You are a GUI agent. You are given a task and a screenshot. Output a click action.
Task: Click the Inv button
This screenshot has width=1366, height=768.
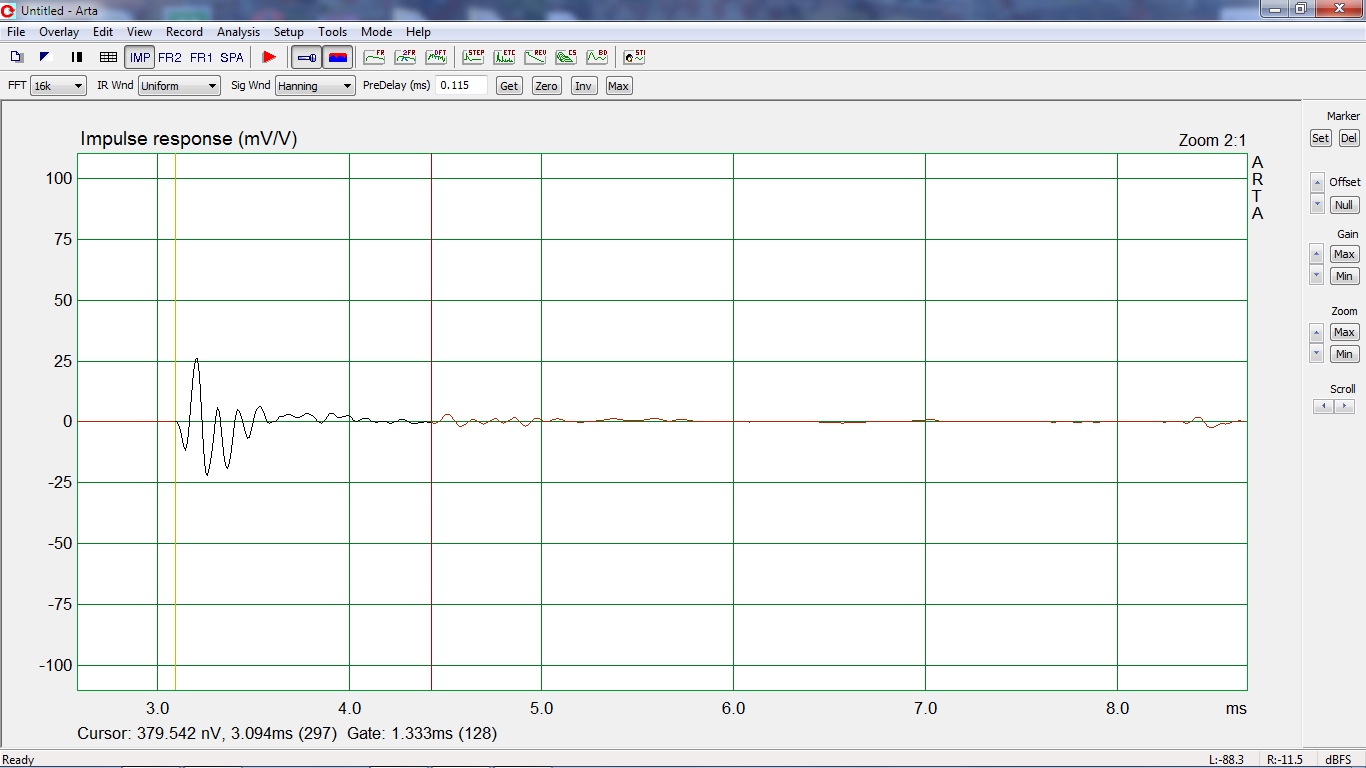(583, 86)
